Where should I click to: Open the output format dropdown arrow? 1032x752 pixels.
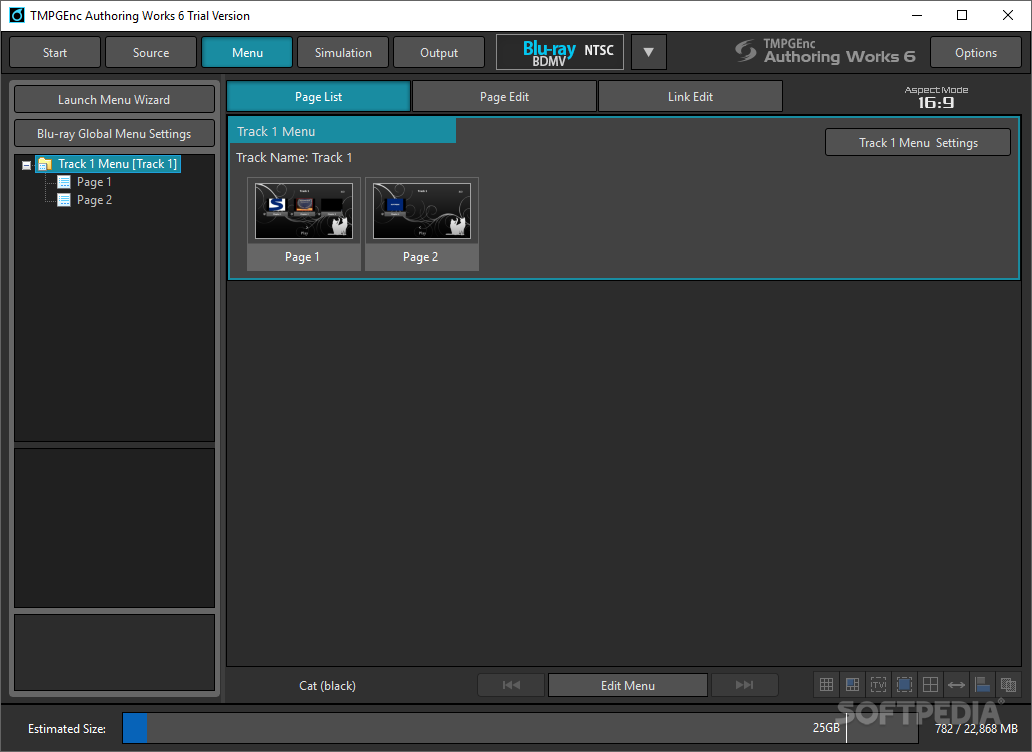[648, 52]
